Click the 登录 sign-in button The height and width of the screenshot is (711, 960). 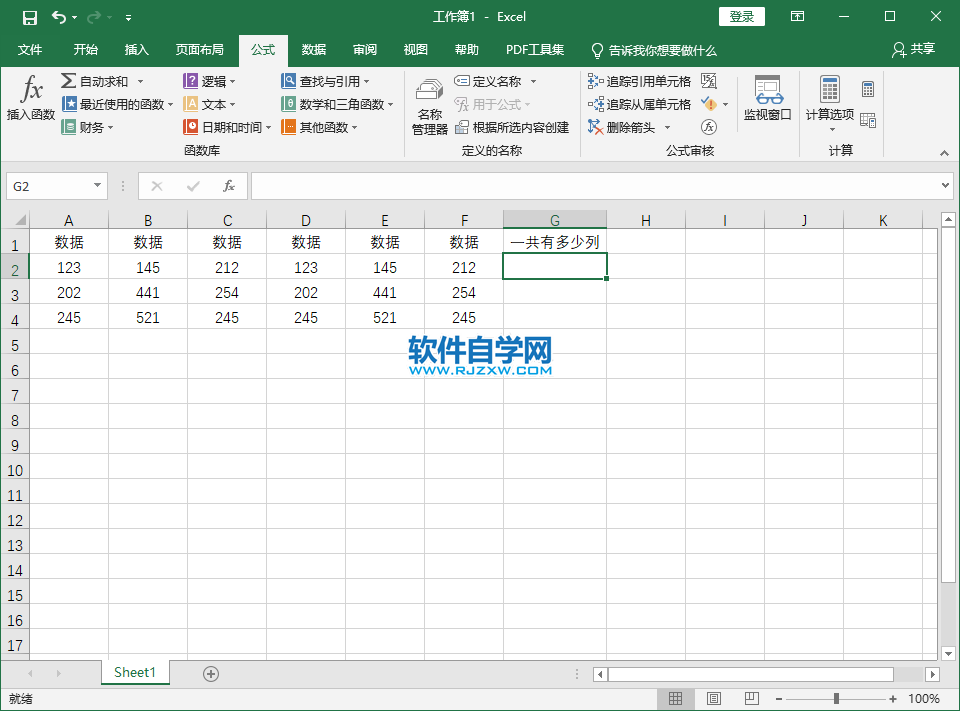pyautogui.click(x=741, y=17)
